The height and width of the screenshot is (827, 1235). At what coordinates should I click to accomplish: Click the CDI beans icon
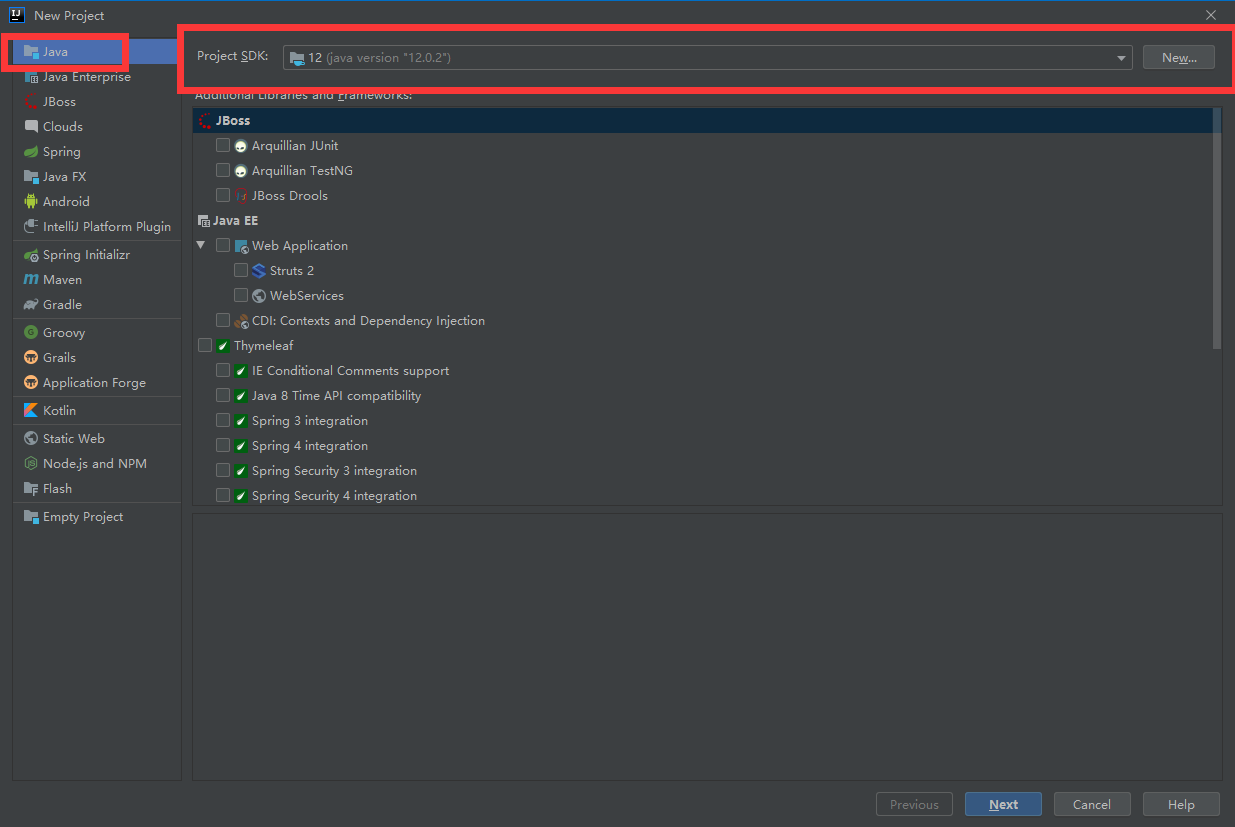point(241,321)
